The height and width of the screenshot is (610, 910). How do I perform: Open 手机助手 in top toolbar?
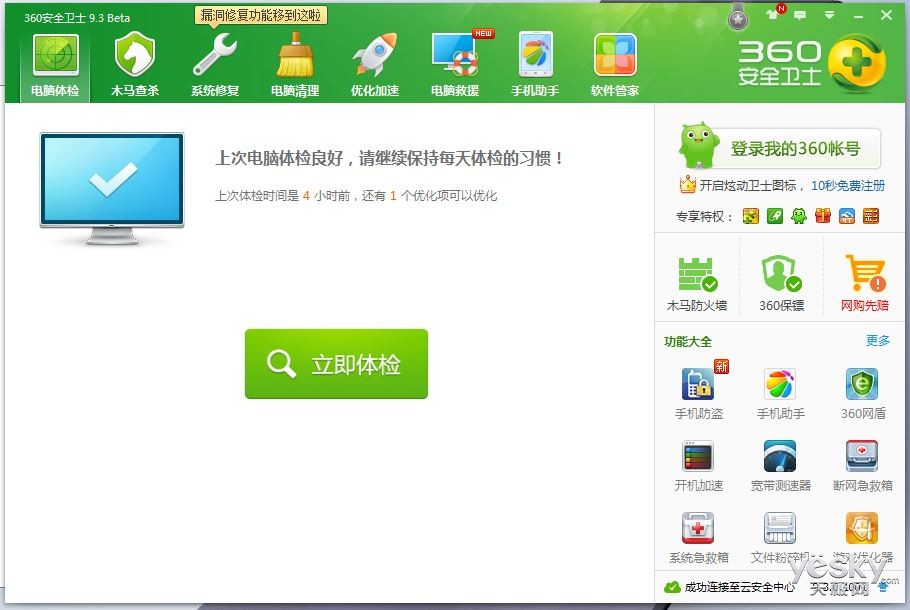click(x=535, y=65)
